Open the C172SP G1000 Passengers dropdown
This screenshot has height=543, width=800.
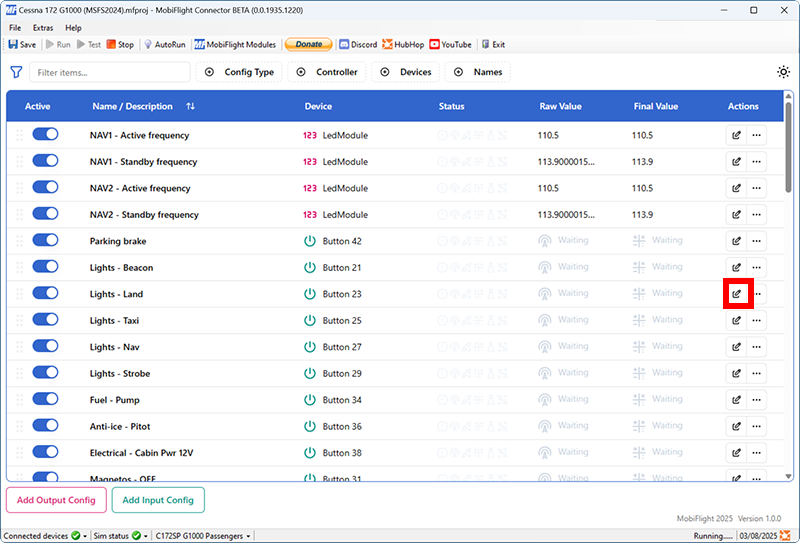(x=204, y=536)
